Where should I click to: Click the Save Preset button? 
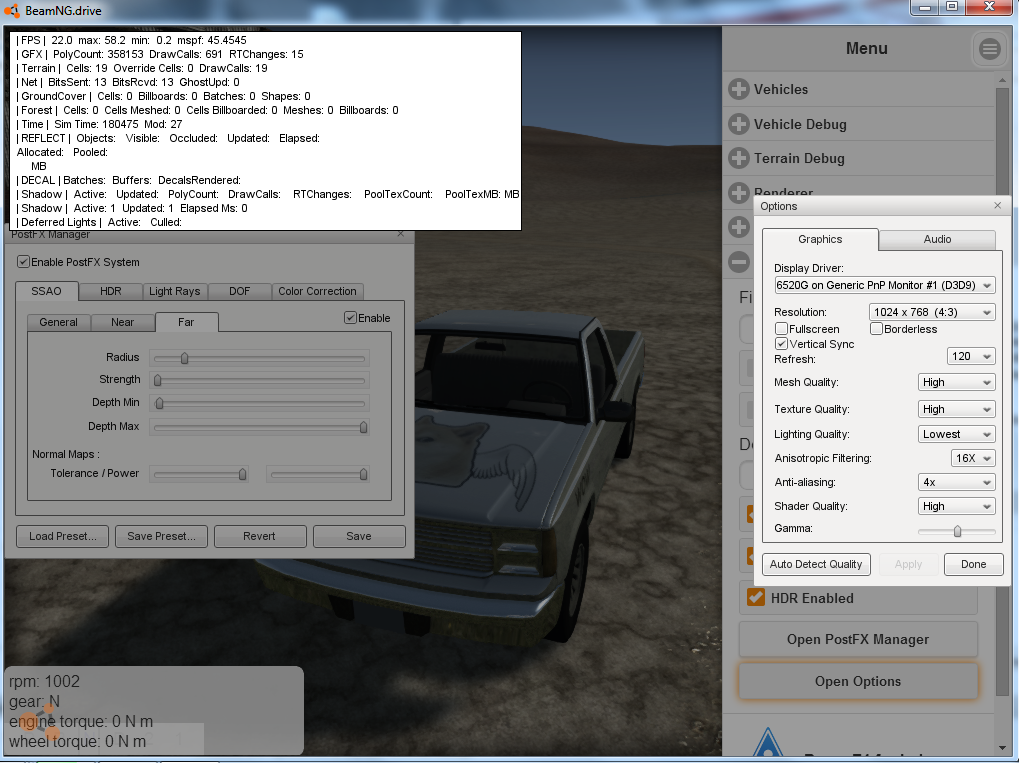[161, 536]
